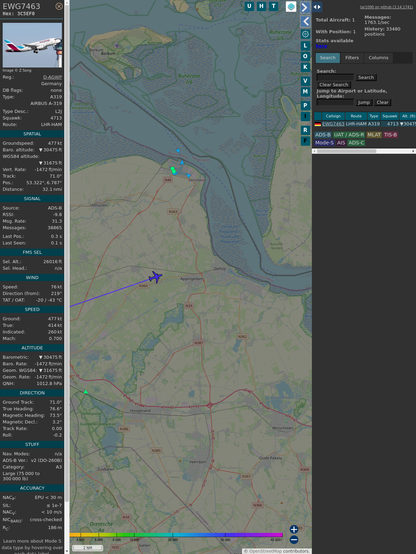Click the follow aircraft crosshair icon
The image size is (416, 554).
click(x=305, y=34)
